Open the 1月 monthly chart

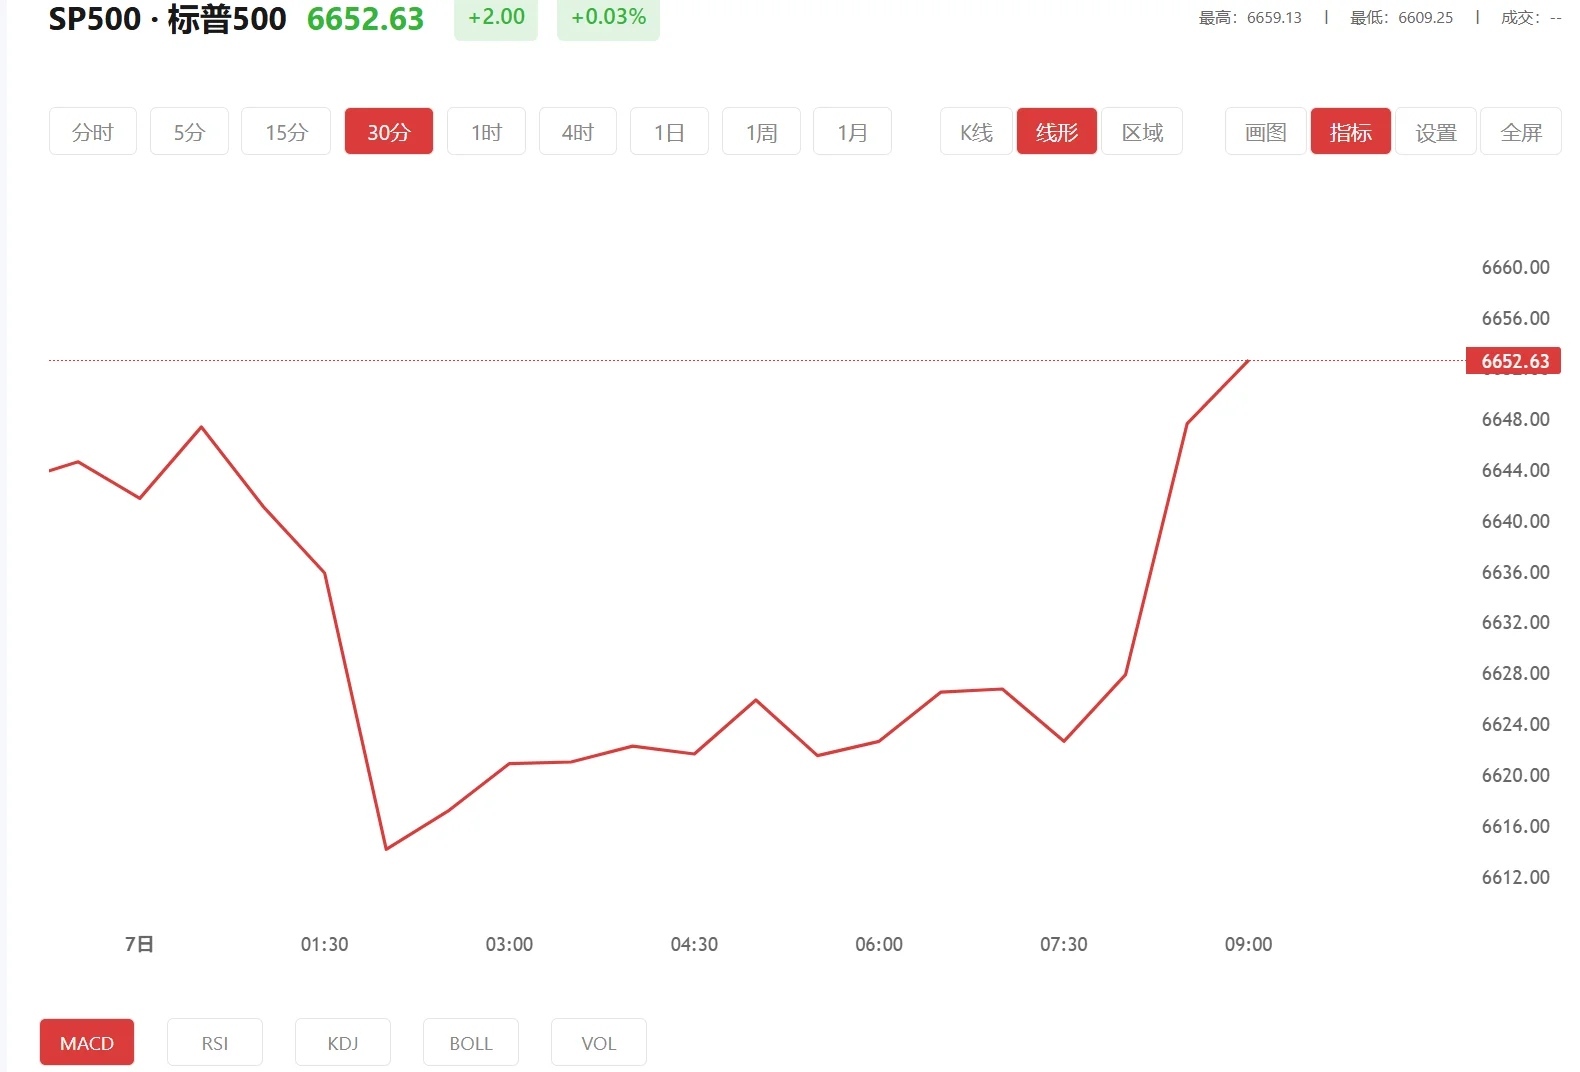(x=852, y=132)
